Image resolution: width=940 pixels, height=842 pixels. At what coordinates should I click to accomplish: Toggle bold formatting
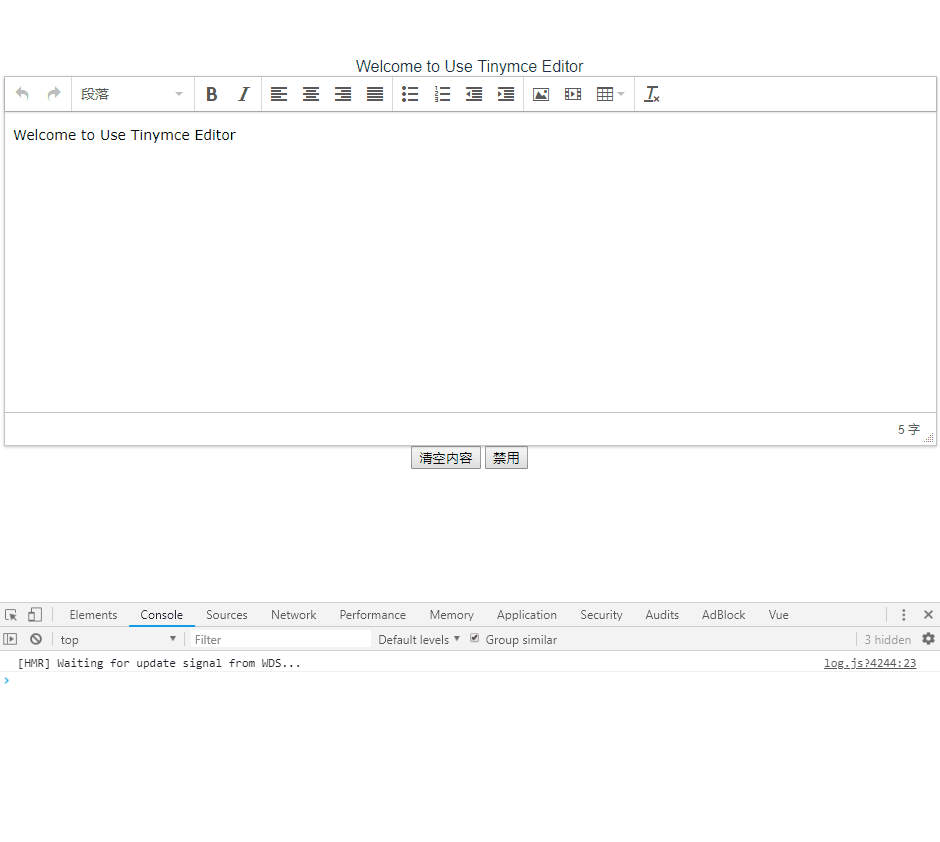[212, 94]
